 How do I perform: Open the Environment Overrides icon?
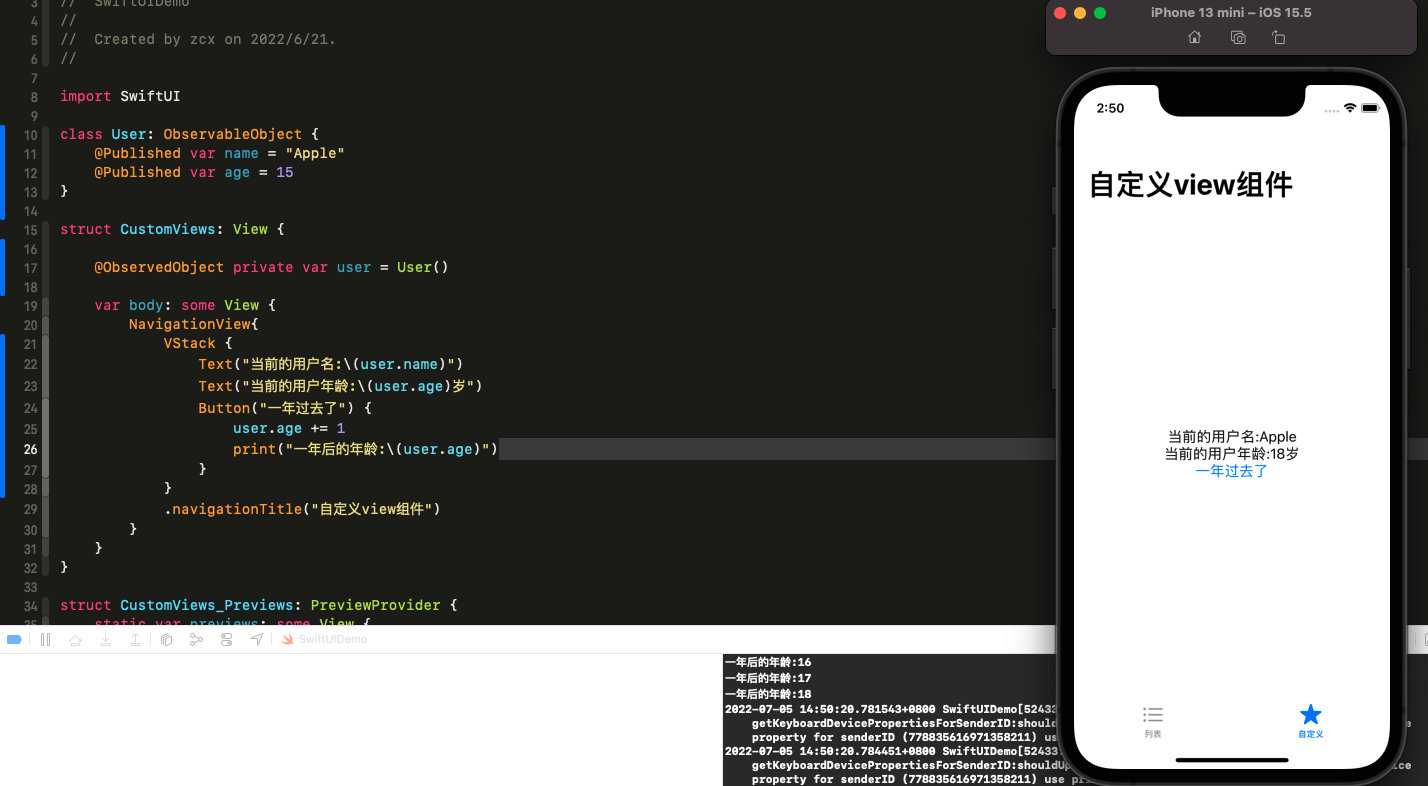coord(226,639)
